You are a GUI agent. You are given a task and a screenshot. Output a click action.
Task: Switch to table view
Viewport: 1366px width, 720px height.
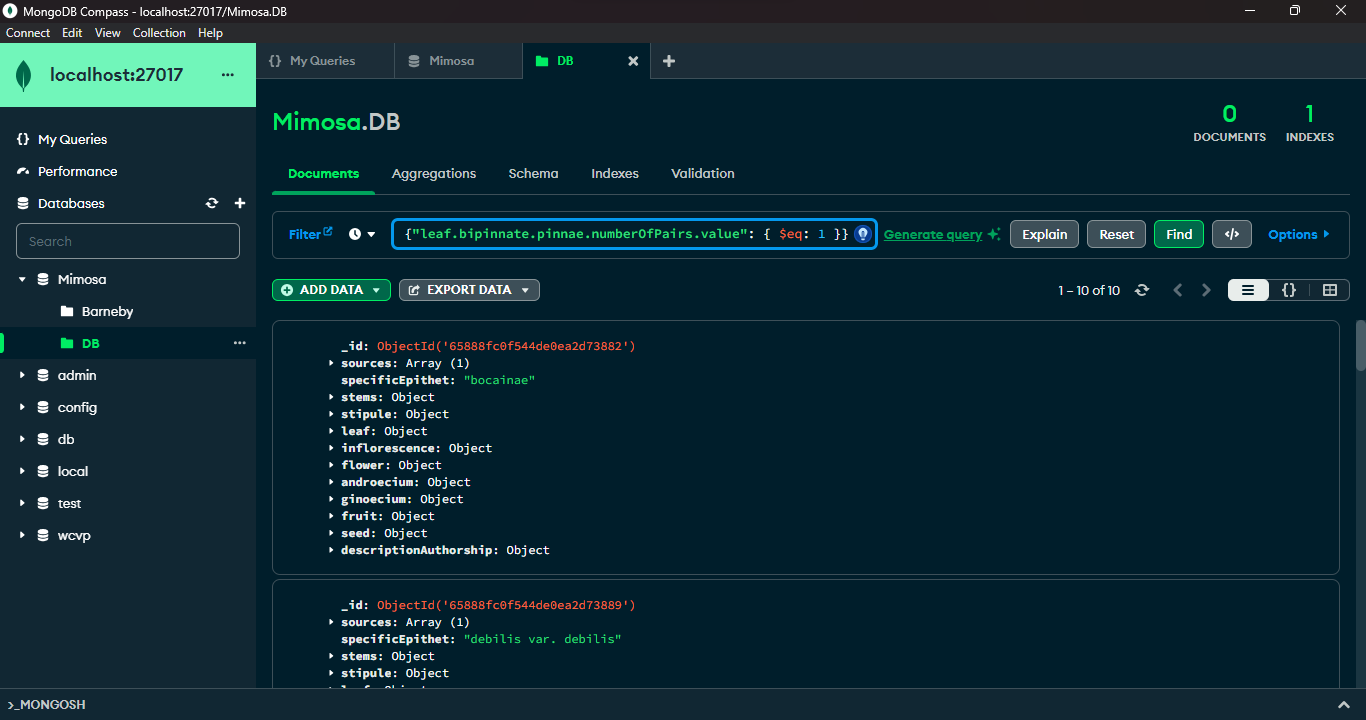[1329, 290]
